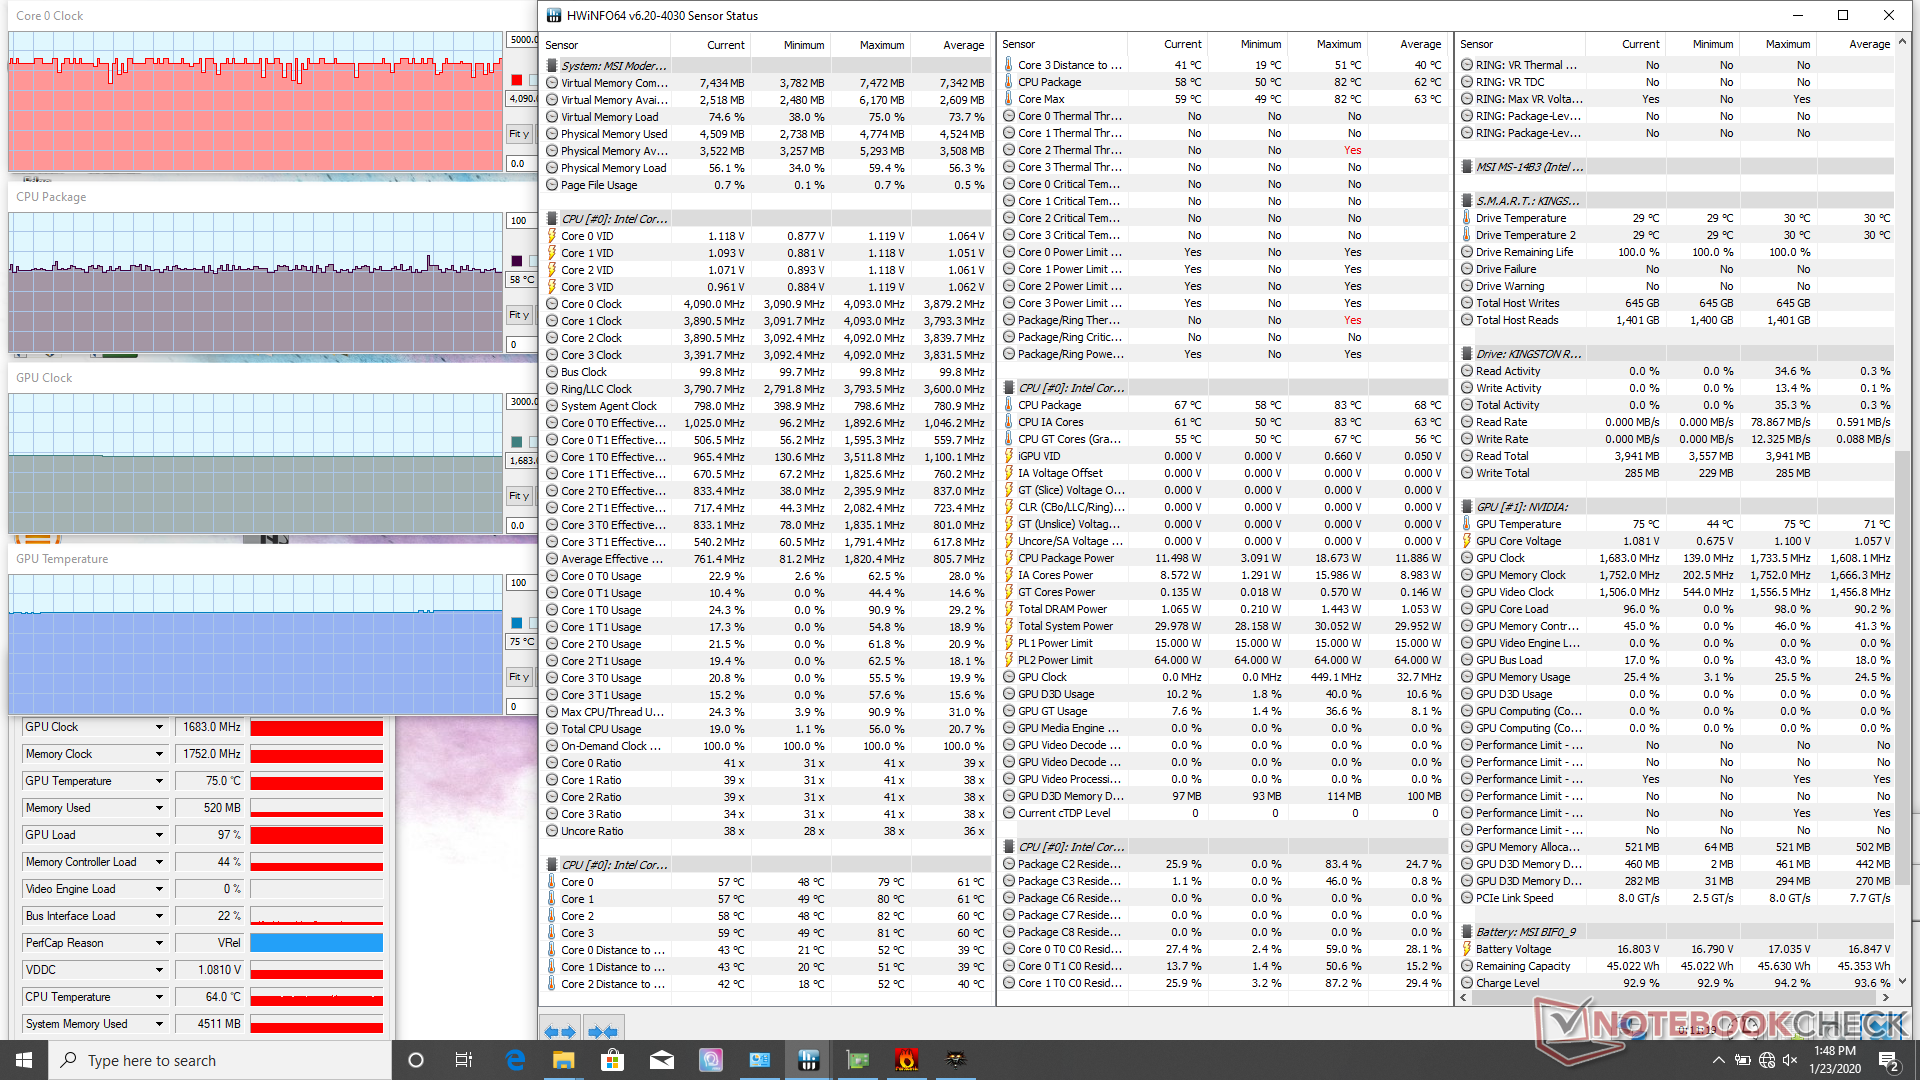The width and height of the screenshot is (1920, 1080).
Task: Open Microsoft Edge from the taskbar
Action: [515, 1060]
